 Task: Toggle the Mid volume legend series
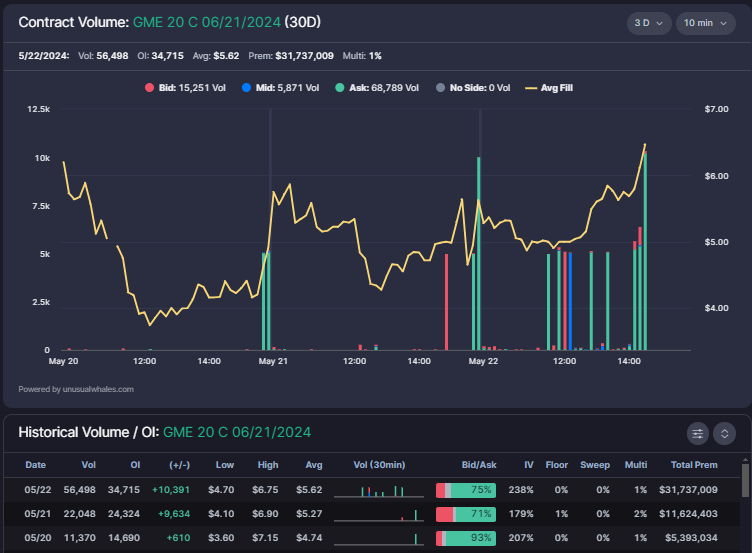pyautogui.click(x=281, y=88)
